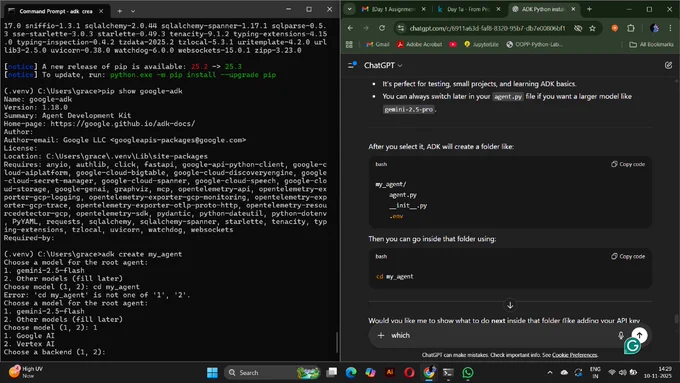Click the microphone dictation icon in the prompt box
680x383 pixels.
click(621, 335)
